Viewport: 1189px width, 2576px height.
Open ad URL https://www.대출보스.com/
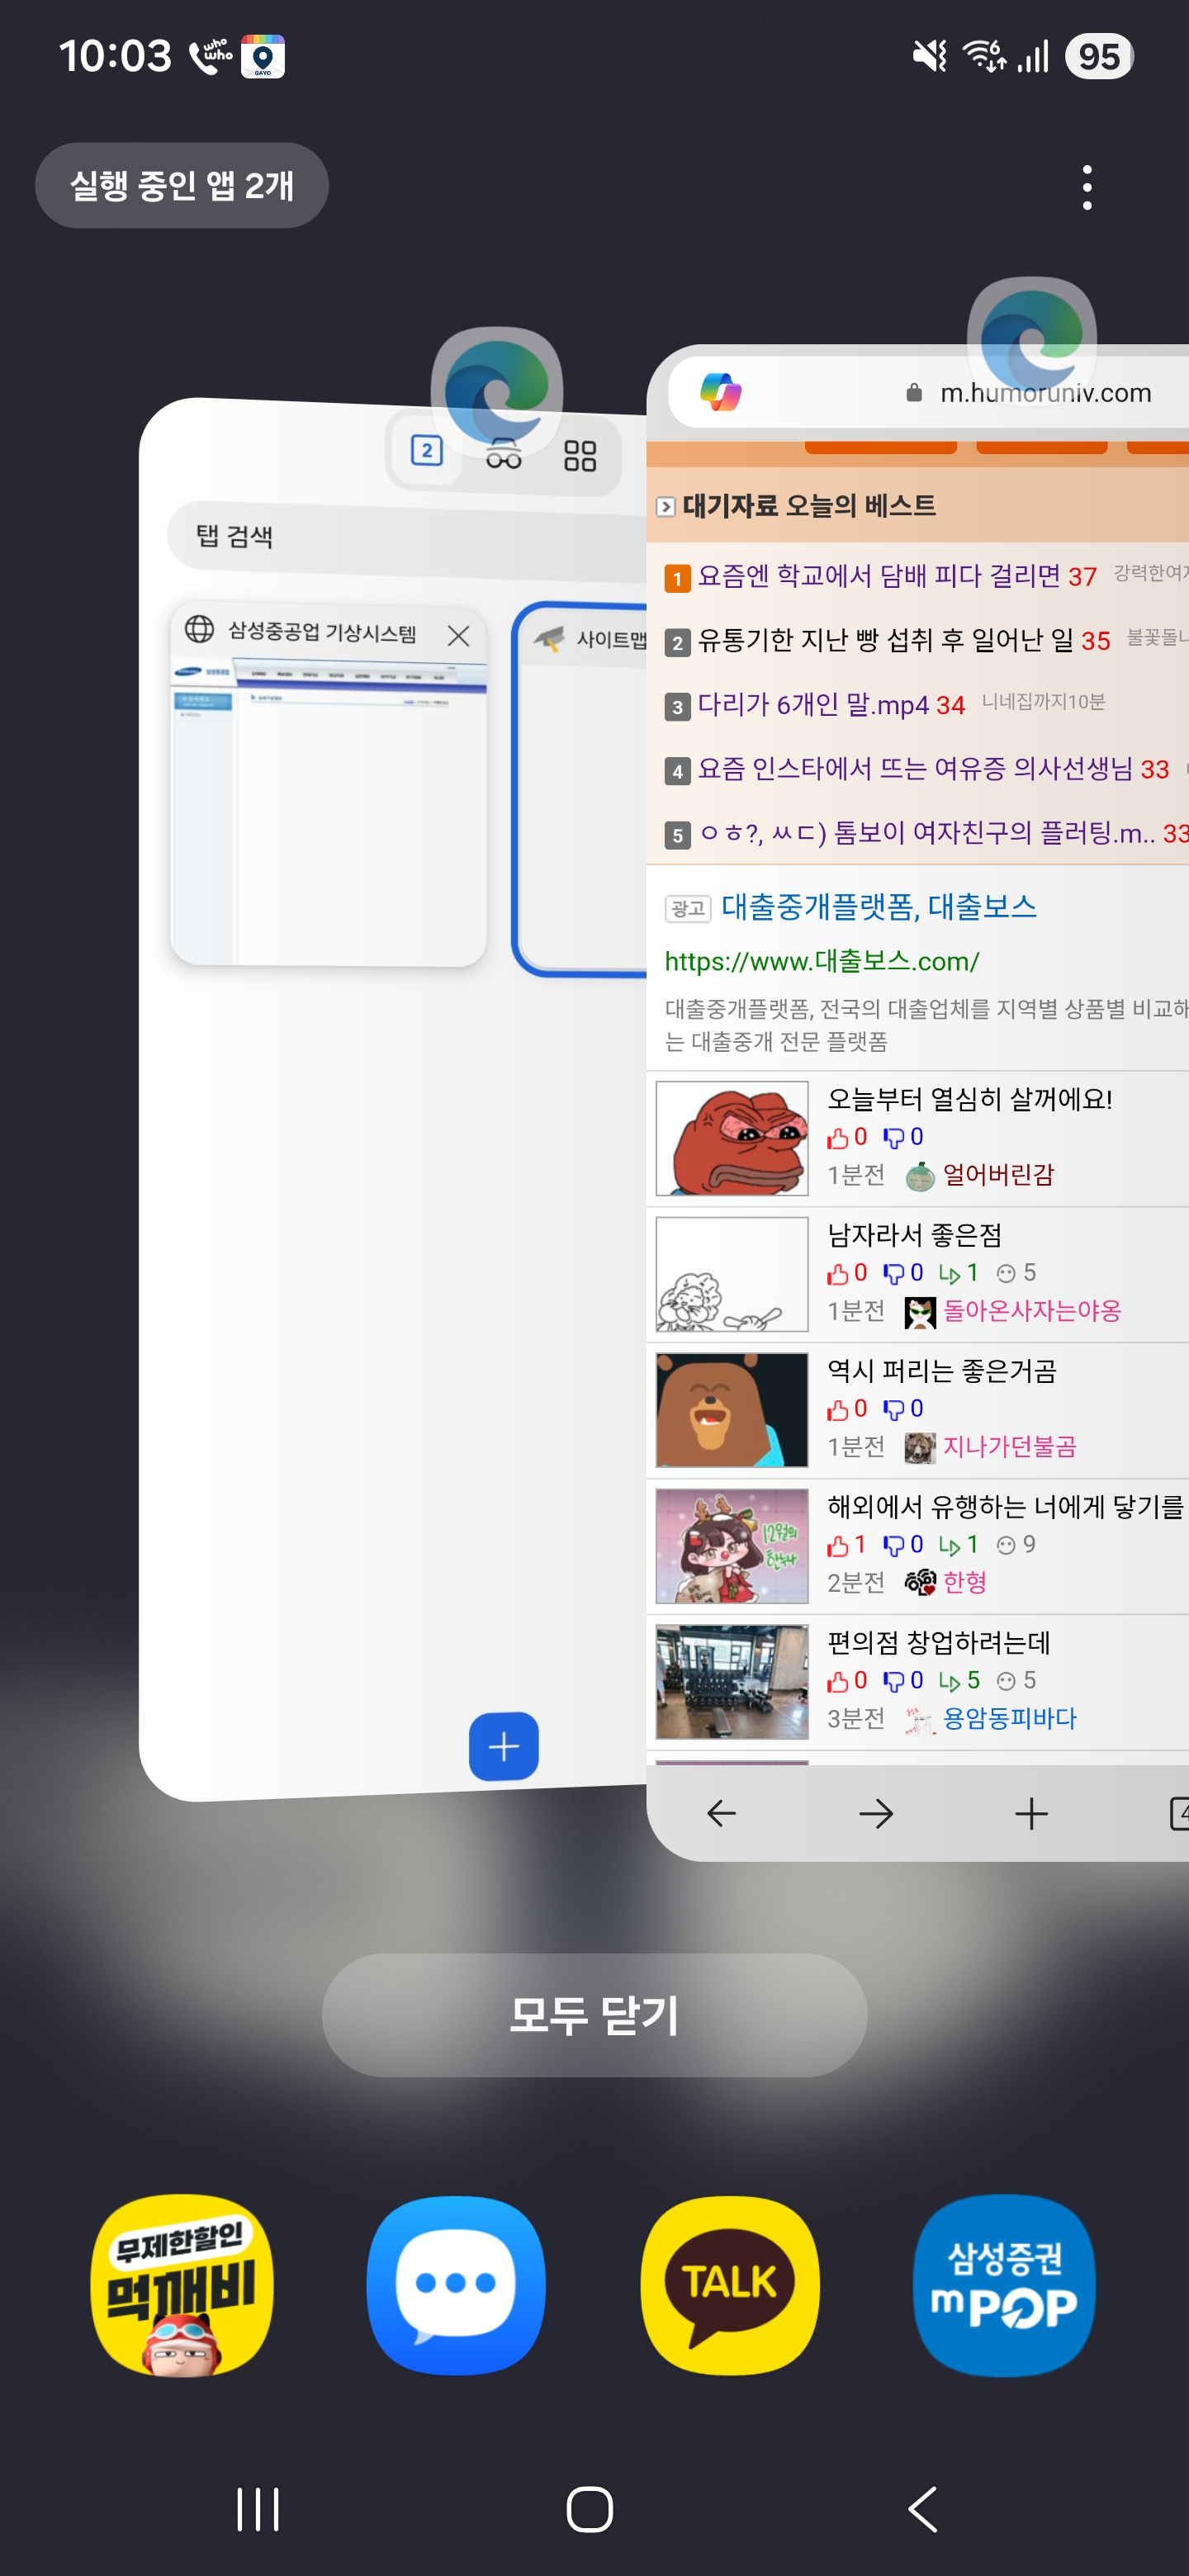tap(822, 961)
